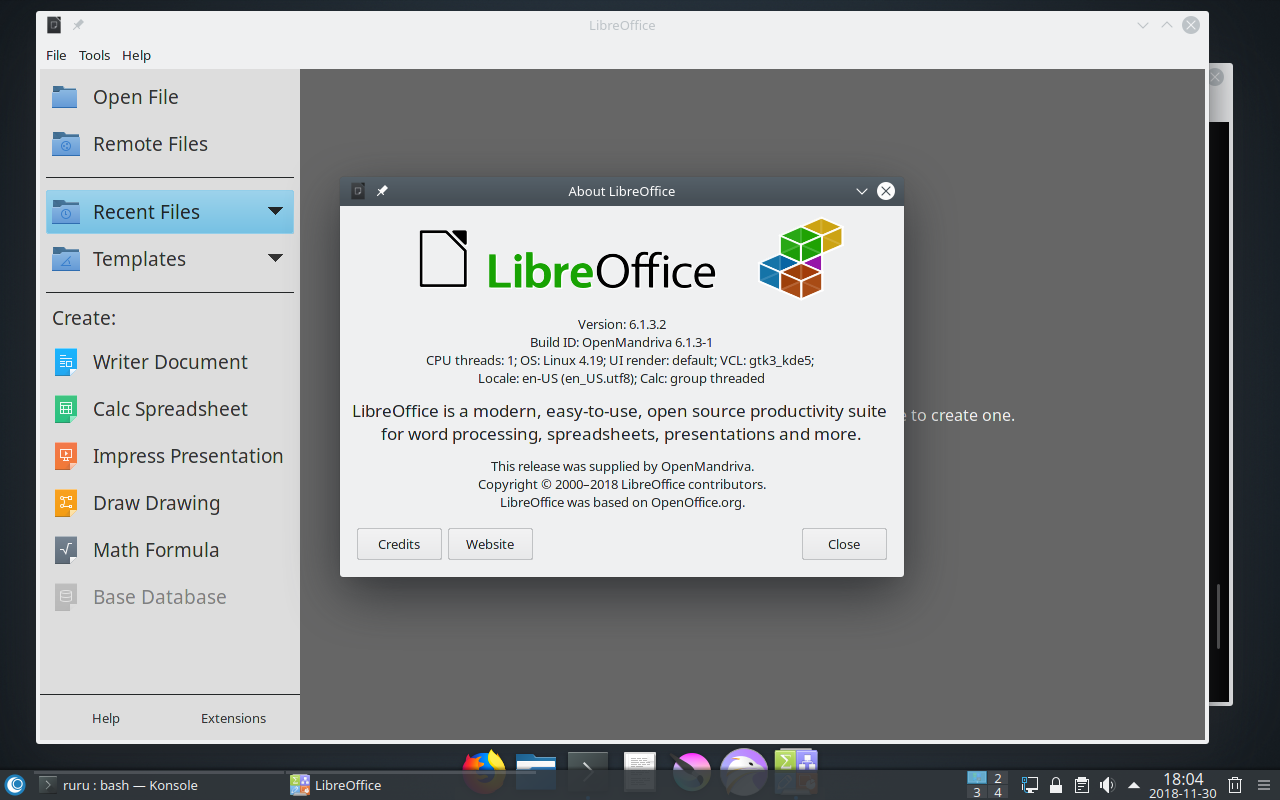Viewport: 1280px width, 800px height.
Task: Click the calculator network icon in the dock
Action: tap(796, 771)
